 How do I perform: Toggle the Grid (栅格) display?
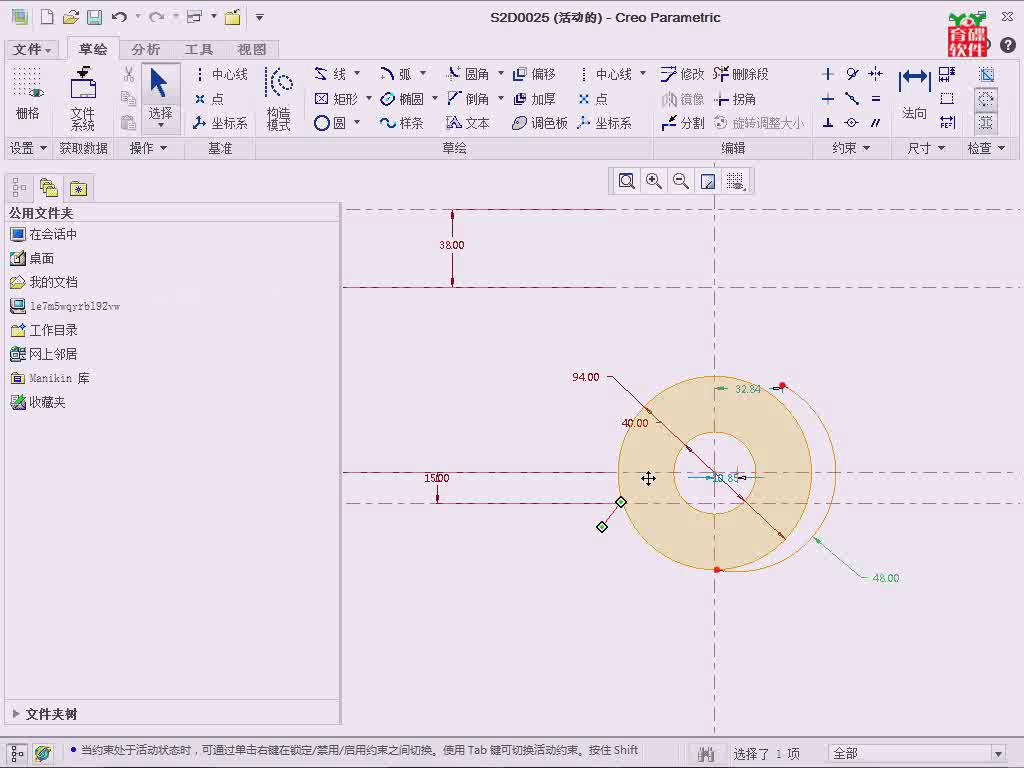[27, 95]
